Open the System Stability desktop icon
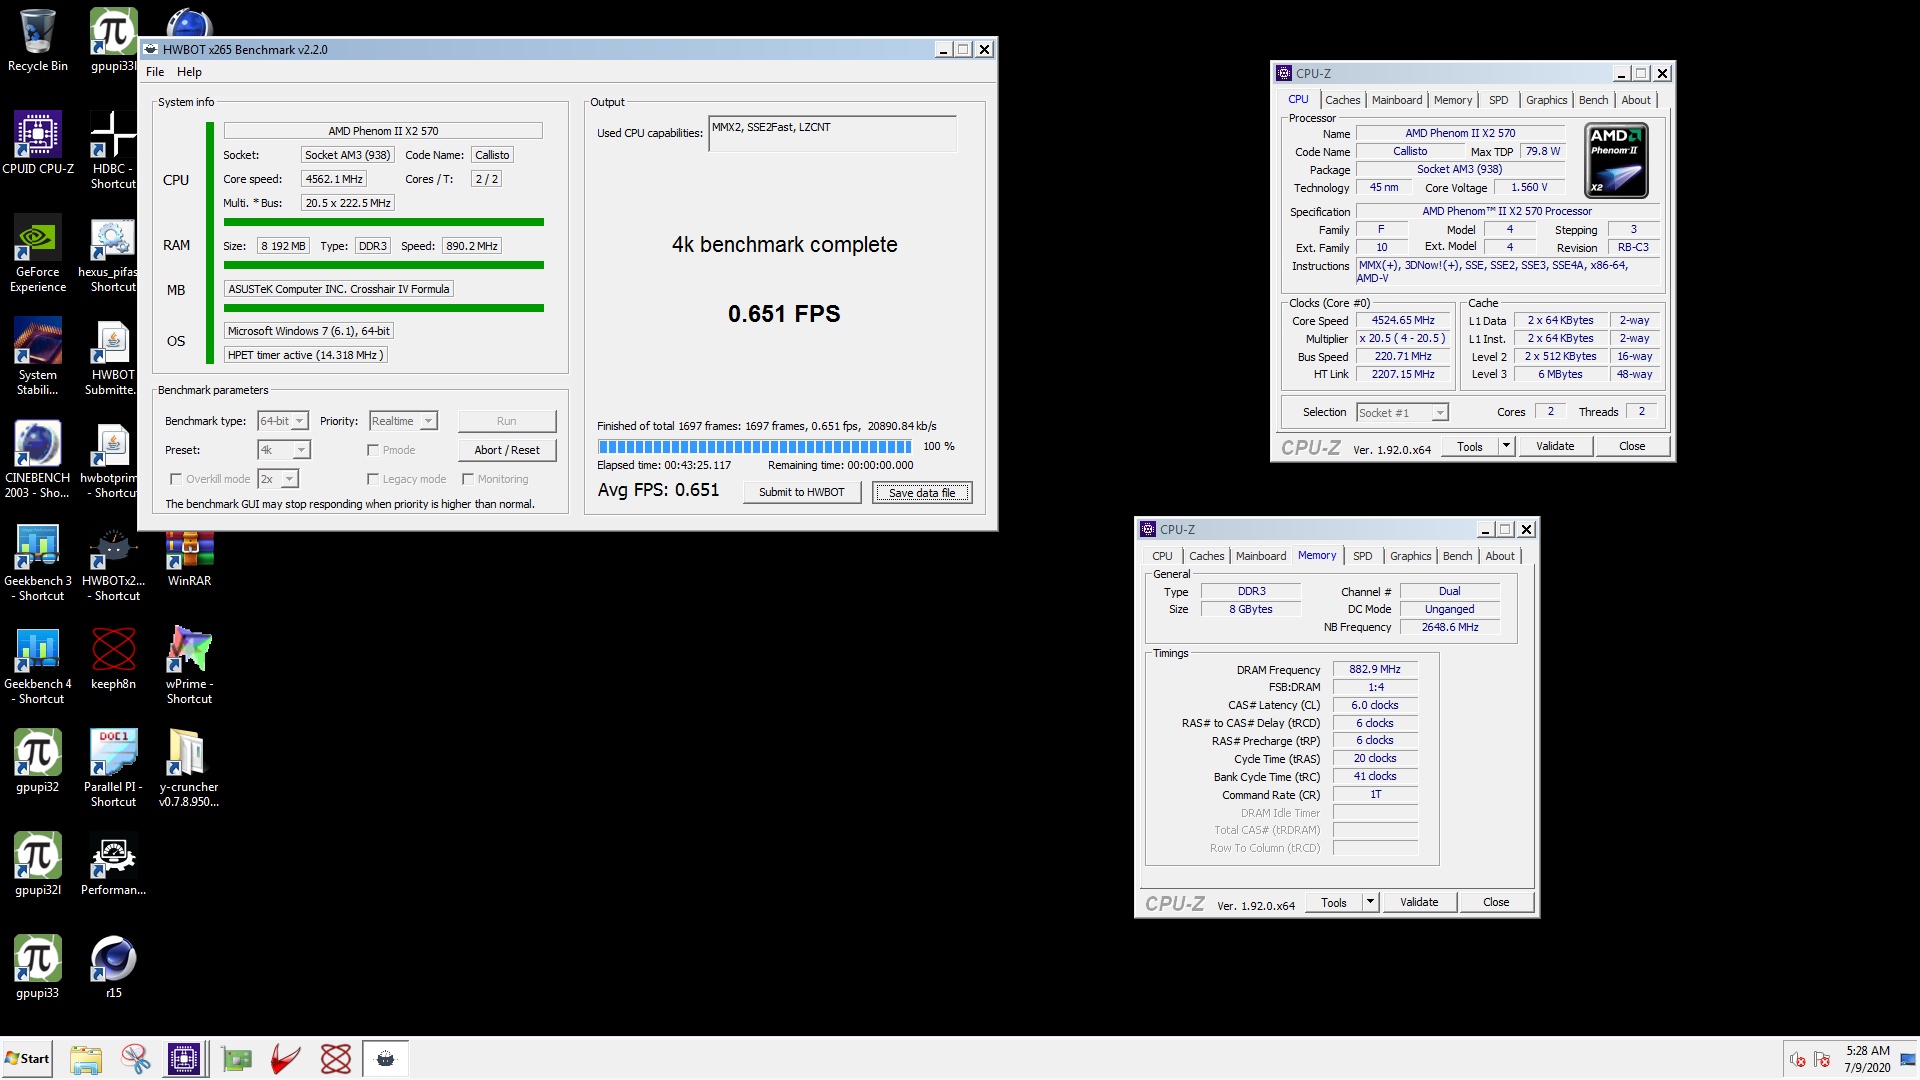Viewport: 1920px width, 1080px height. click(37, 356)
